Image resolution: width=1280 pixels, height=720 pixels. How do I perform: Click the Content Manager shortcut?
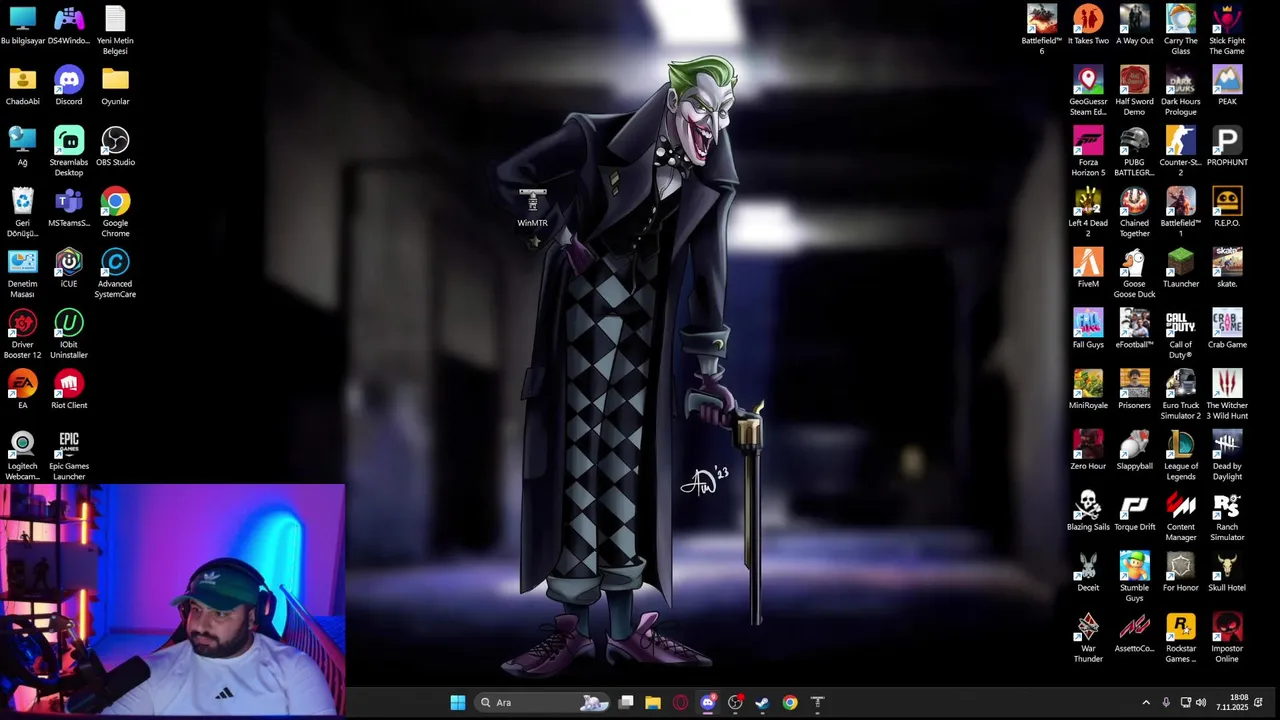(x=1180, y=517)
